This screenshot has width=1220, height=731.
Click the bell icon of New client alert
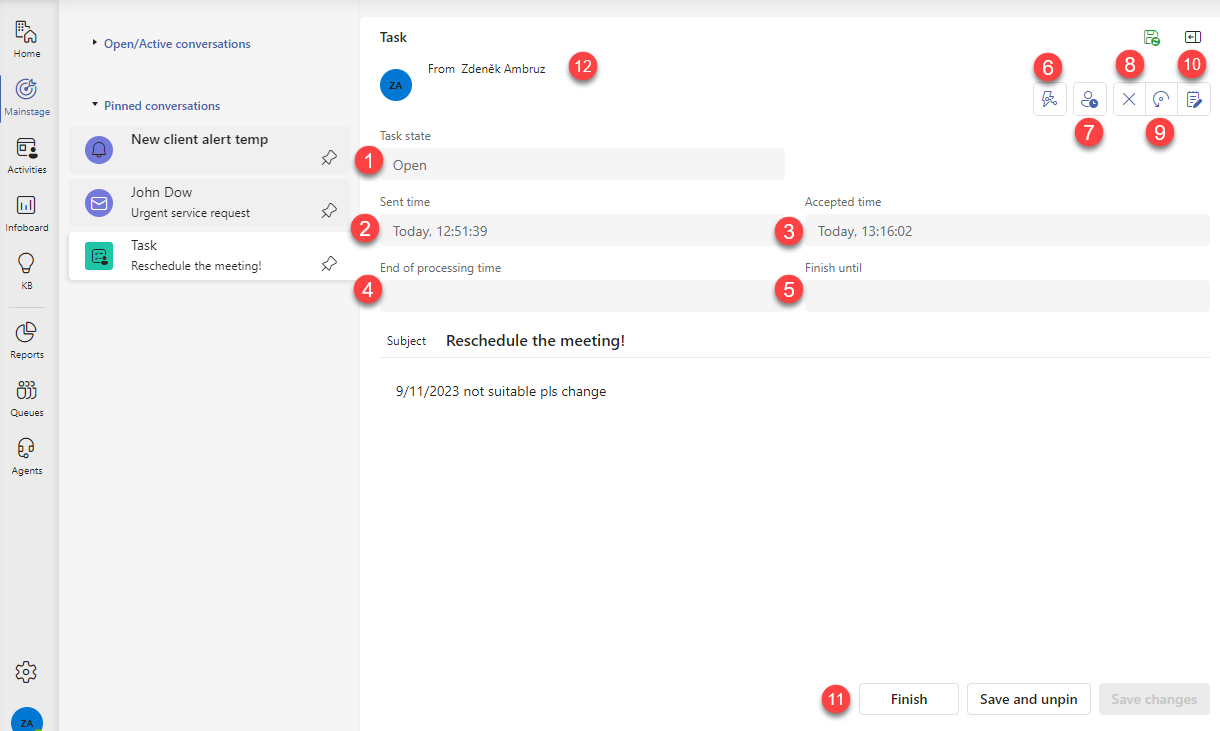pos(99,150)
